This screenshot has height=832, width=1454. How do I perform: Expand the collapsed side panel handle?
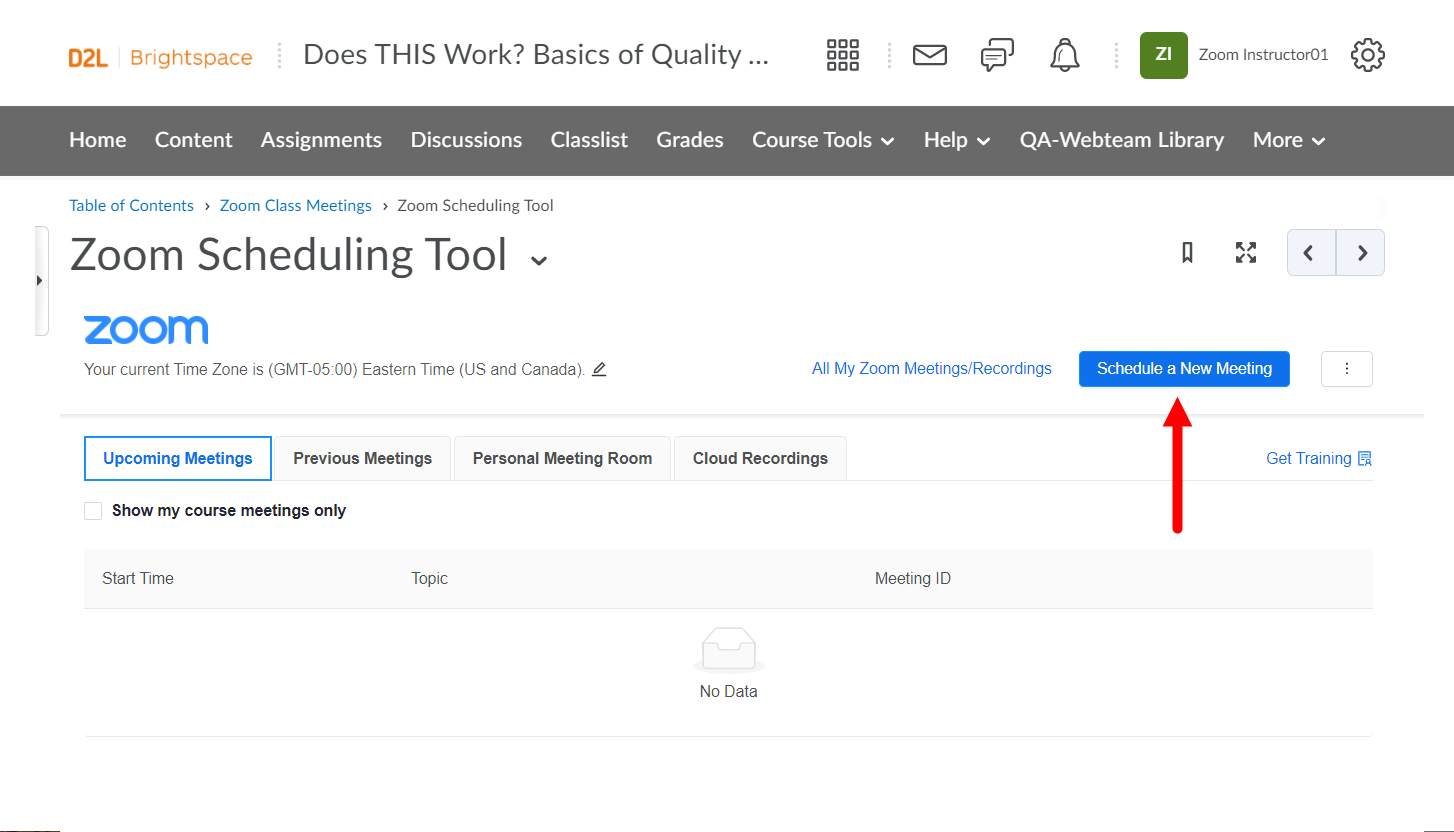pos(41,281)
